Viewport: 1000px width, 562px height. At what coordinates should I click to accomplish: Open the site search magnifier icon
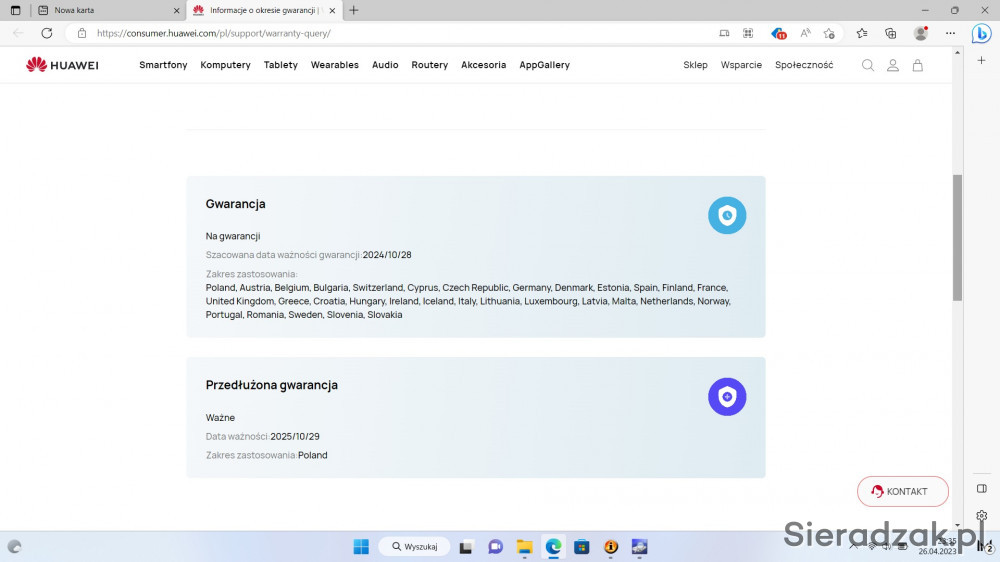867,65
